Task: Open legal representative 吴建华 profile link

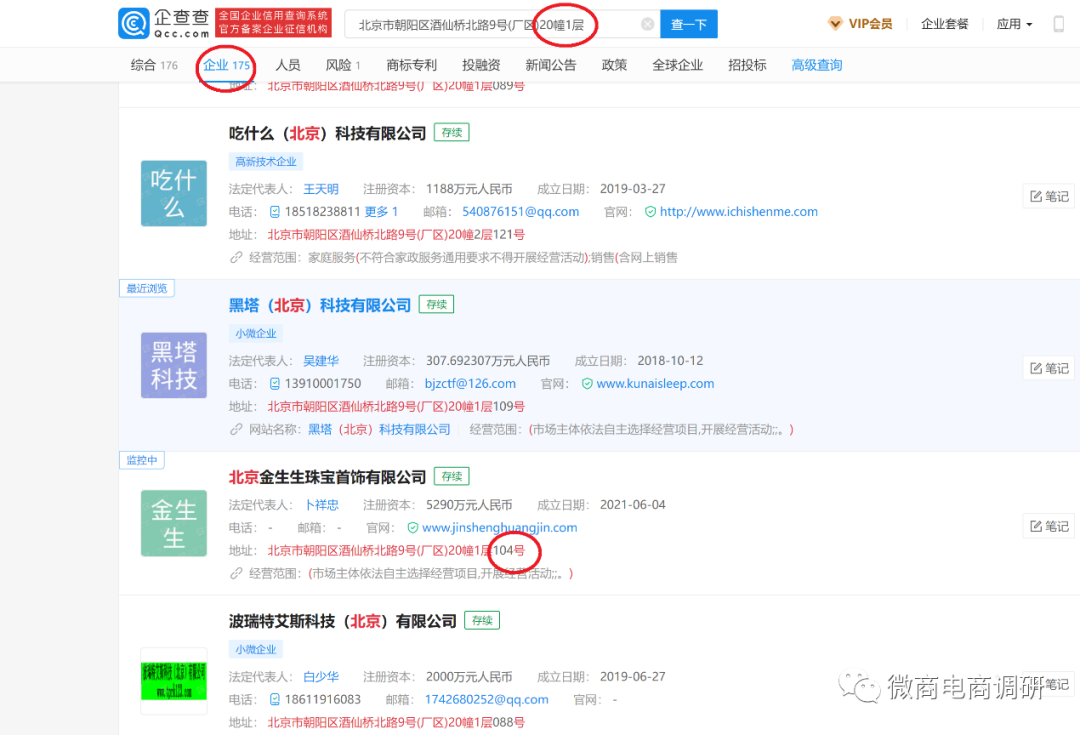Action: pos(321,361)
